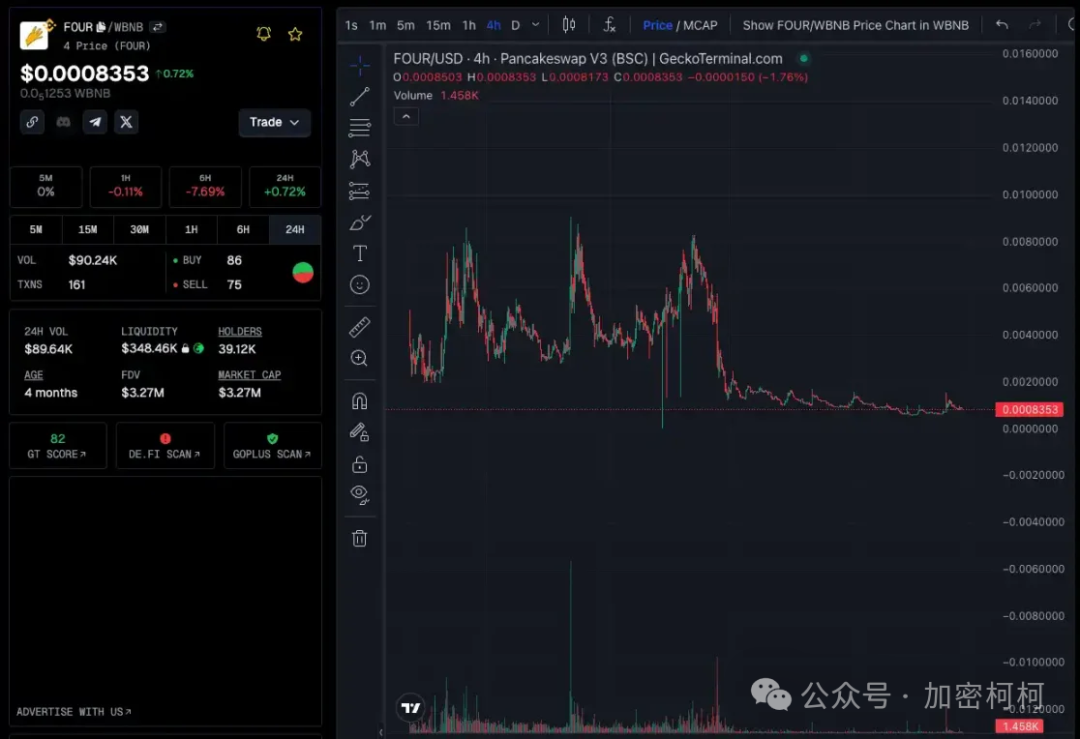Click the magnet mode icon
1080x739 pixels.
(x=360, y=401)
